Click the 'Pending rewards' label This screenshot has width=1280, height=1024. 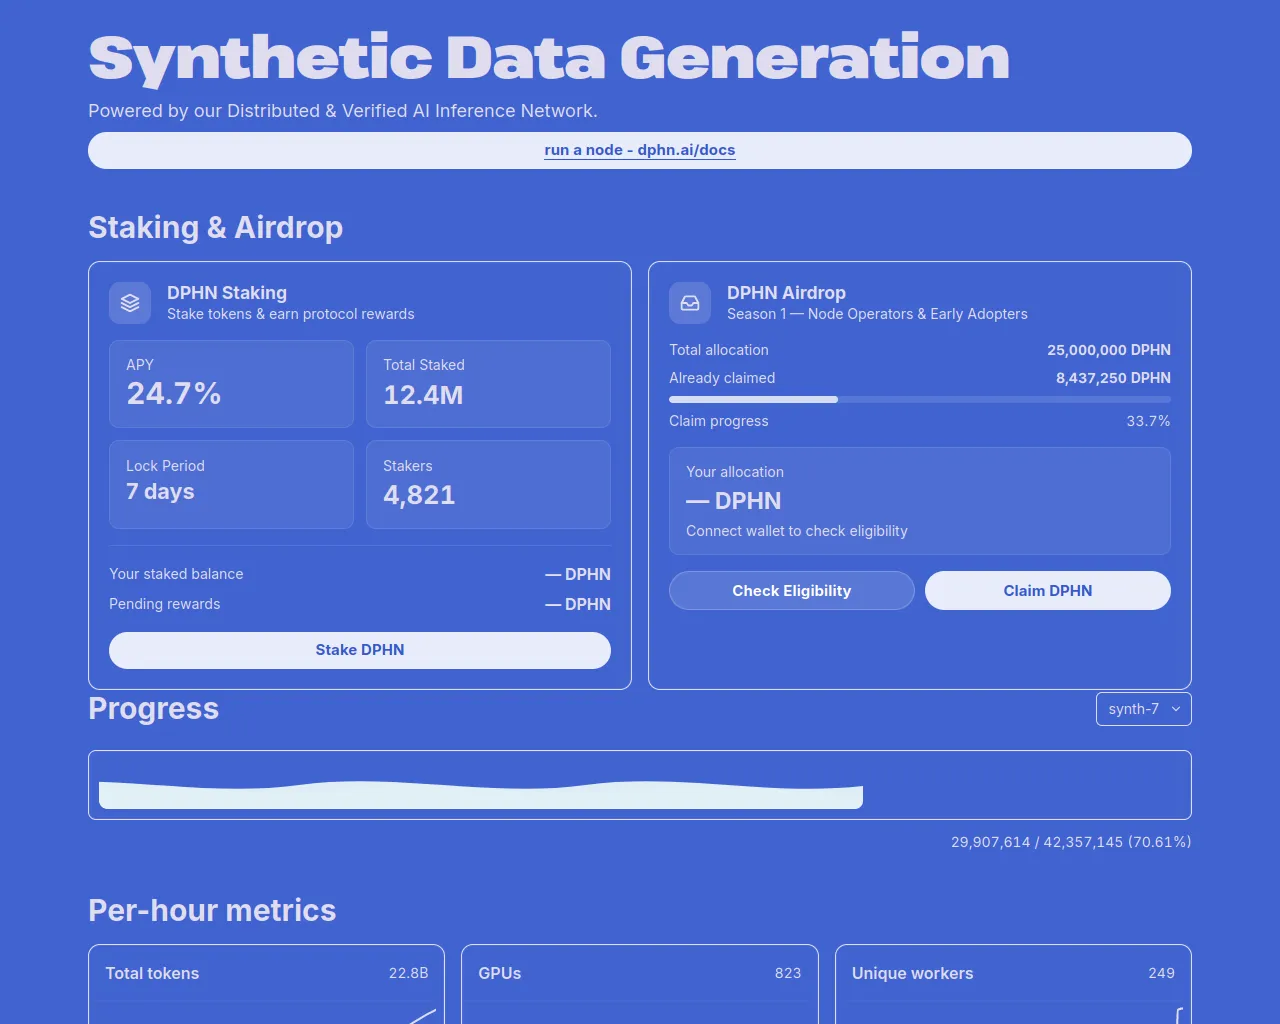click(165, 604)
